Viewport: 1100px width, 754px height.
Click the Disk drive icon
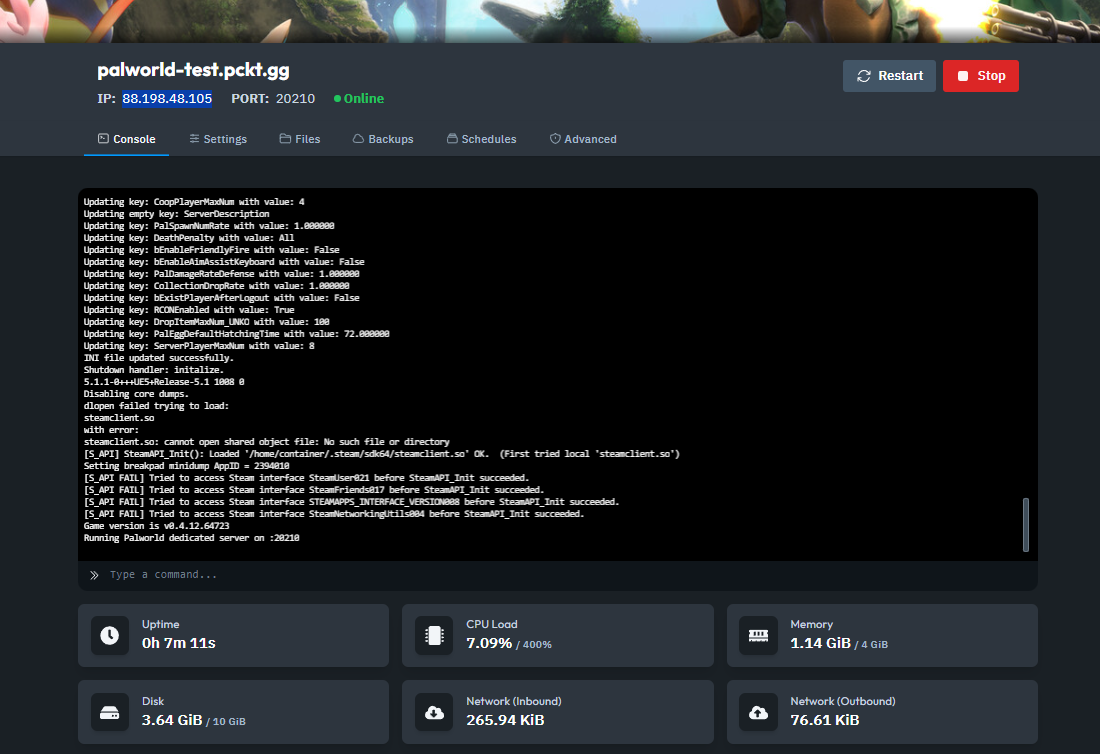tap(109, 713)
